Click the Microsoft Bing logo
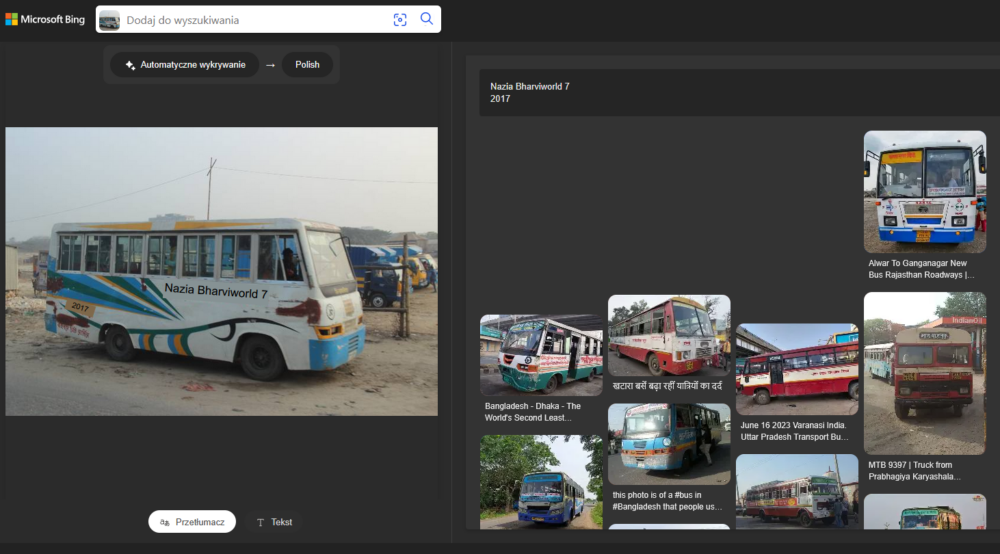This screenshot has height=554, width=1000. tap(45, 19)
